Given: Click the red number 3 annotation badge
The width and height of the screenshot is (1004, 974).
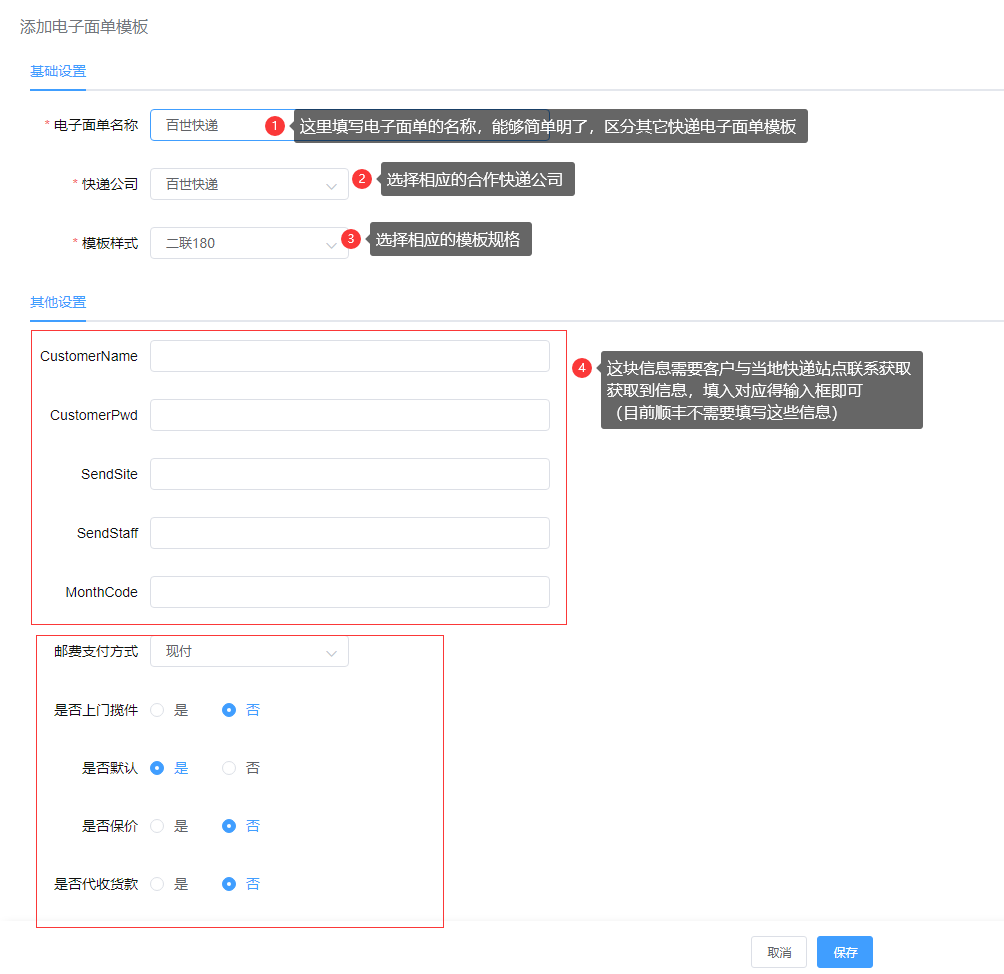Looking at the screenshot, I should click(x=351, y=239).
